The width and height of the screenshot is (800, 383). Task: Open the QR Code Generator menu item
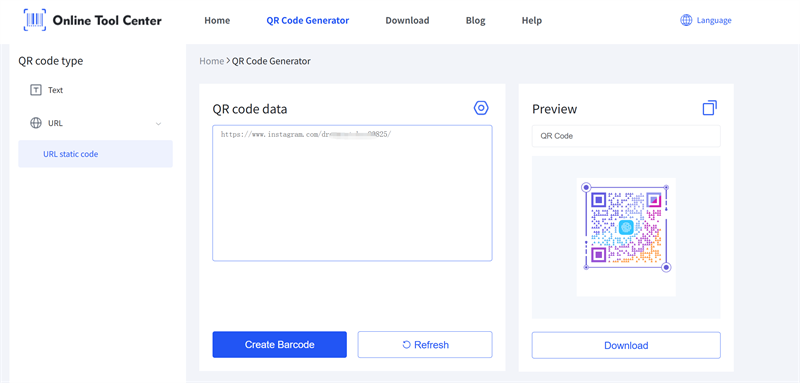(308, 21)
